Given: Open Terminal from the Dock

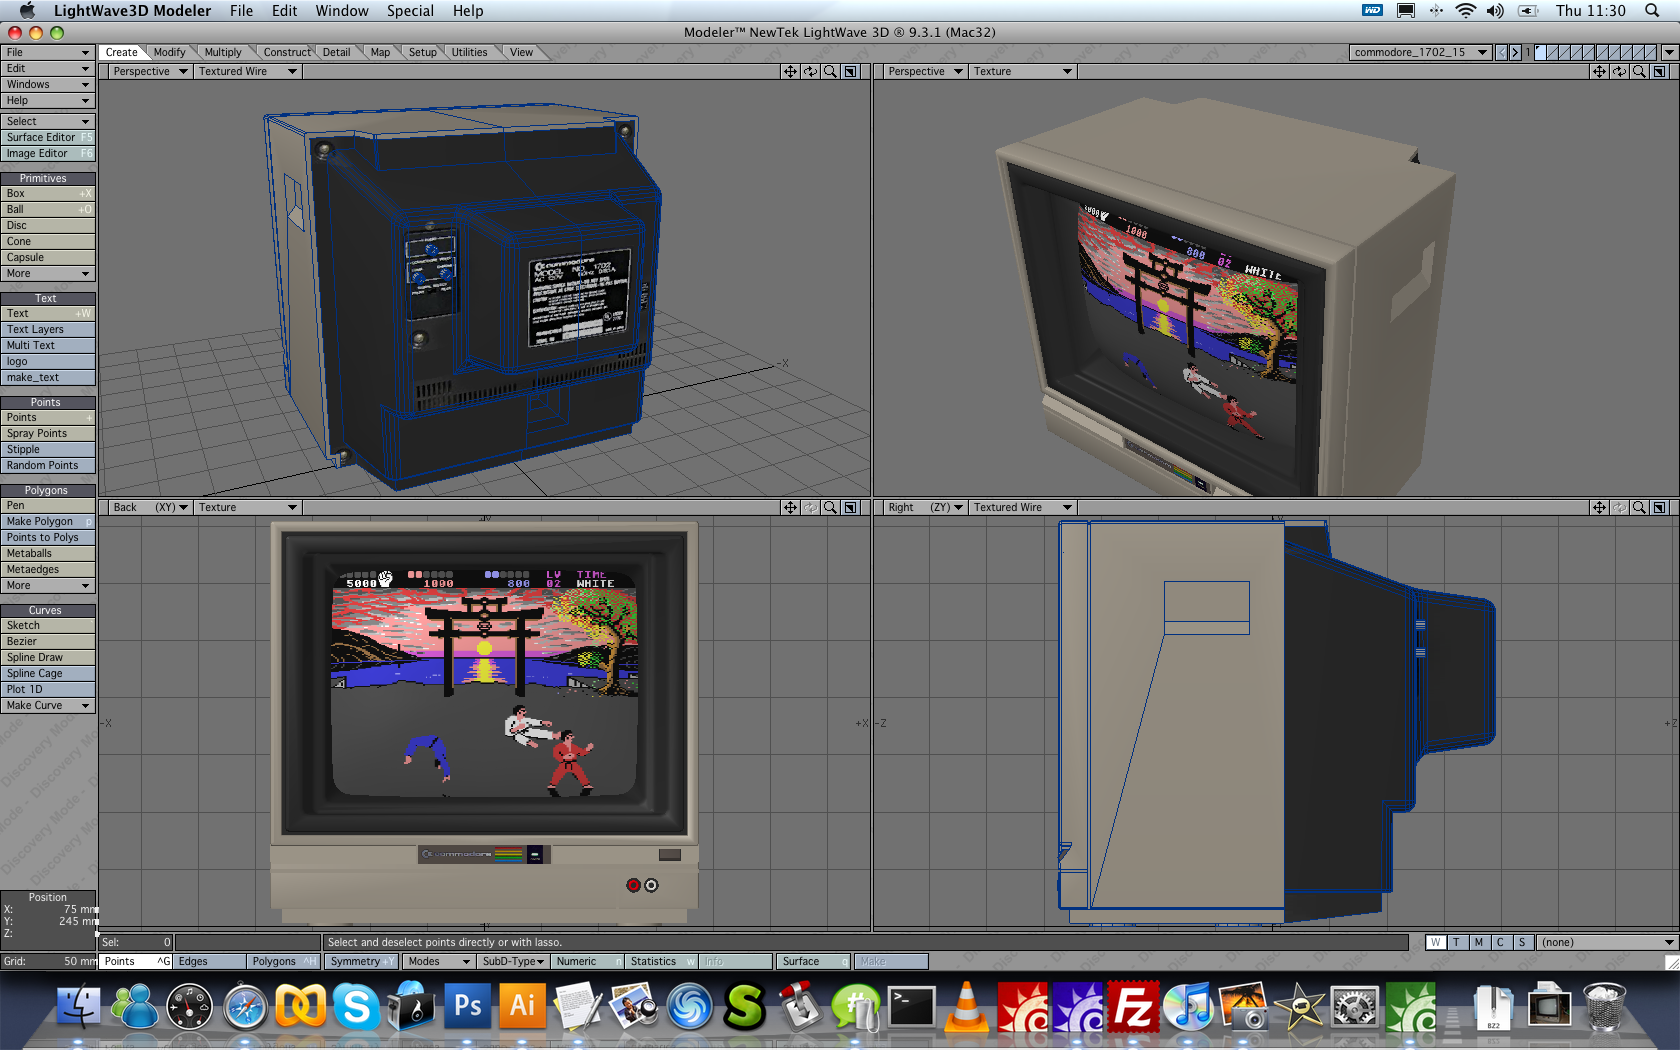Looking at the screenshot, I should pos(912,1006).
